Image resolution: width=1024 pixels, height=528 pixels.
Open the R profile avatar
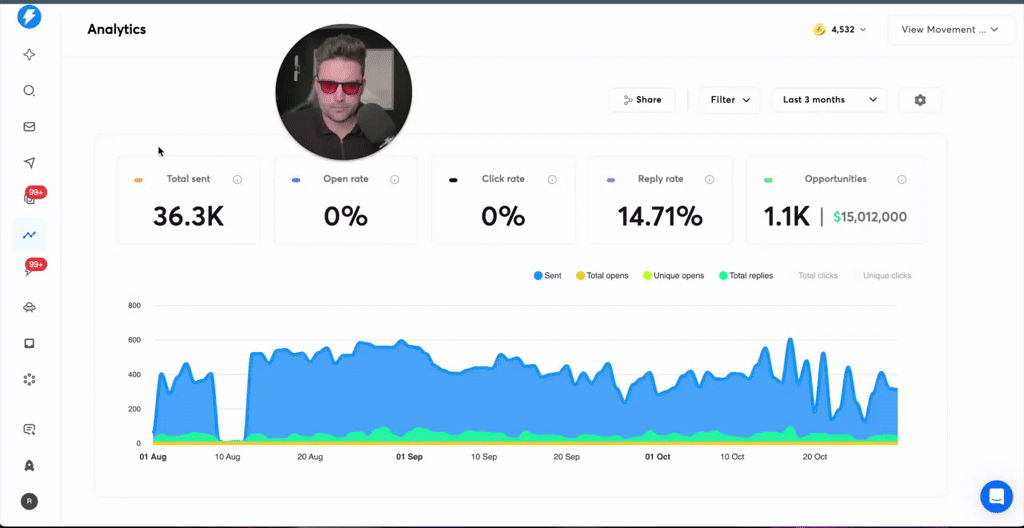(x=29, y=501)
